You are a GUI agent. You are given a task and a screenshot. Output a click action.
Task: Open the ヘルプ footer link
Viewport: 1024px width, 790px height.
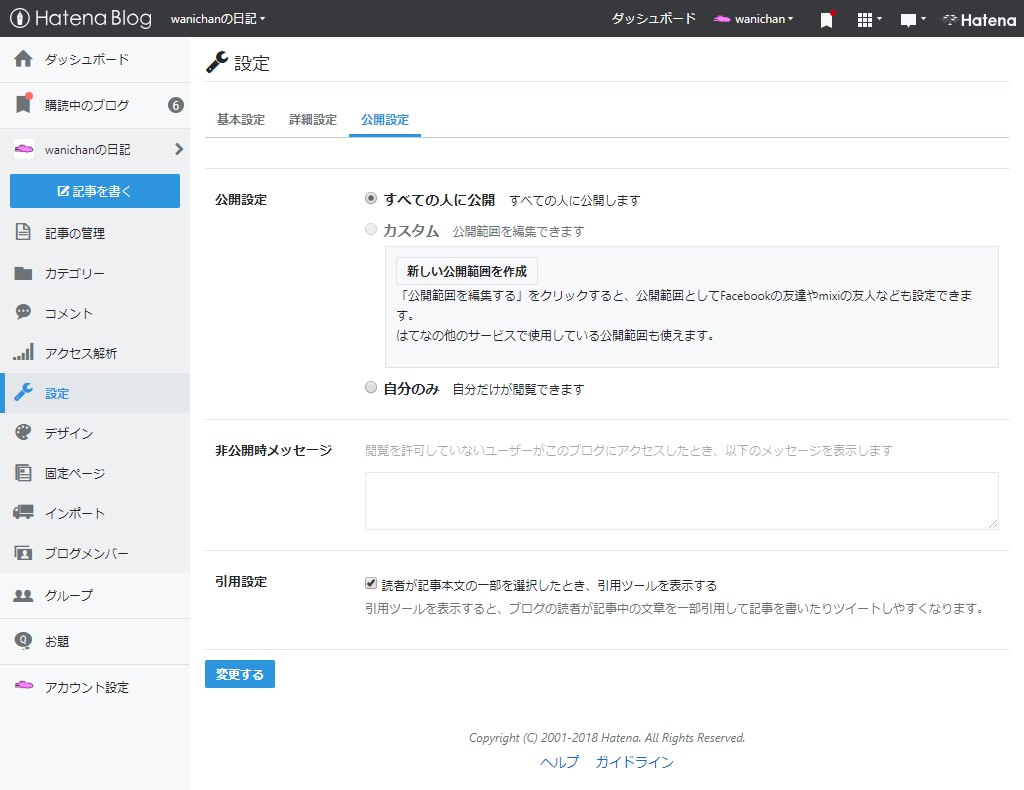coord(560,762)
